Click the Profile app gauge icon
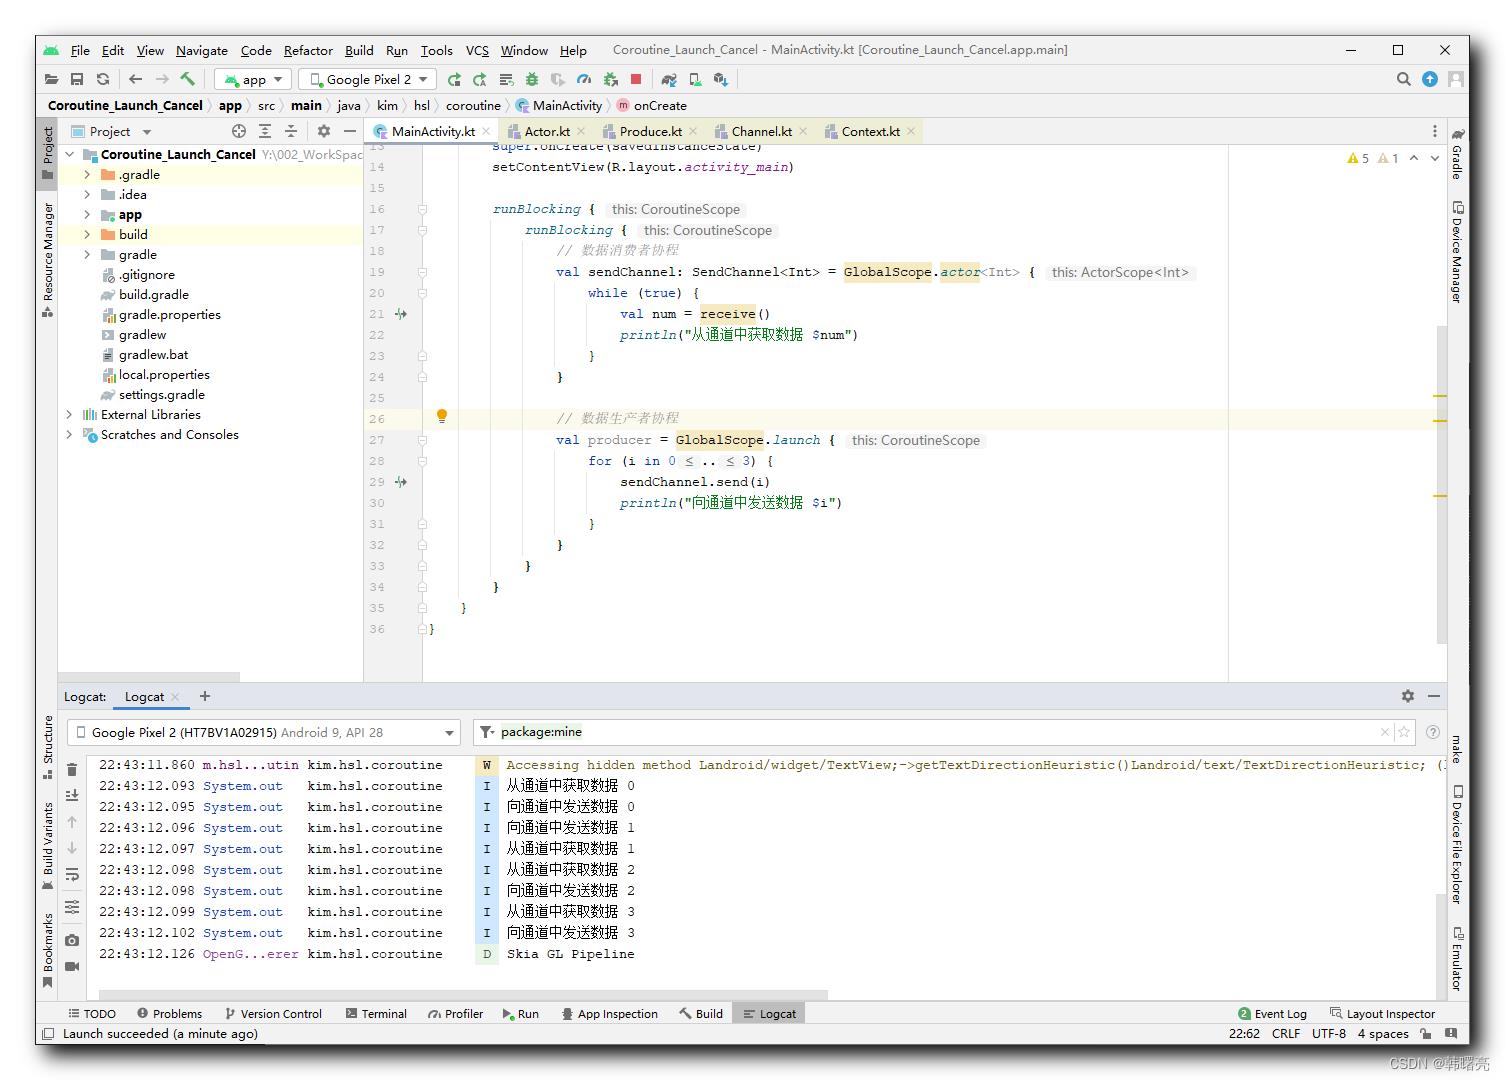The height and width of the screenshot is (1080, 1505). (584, 79)
